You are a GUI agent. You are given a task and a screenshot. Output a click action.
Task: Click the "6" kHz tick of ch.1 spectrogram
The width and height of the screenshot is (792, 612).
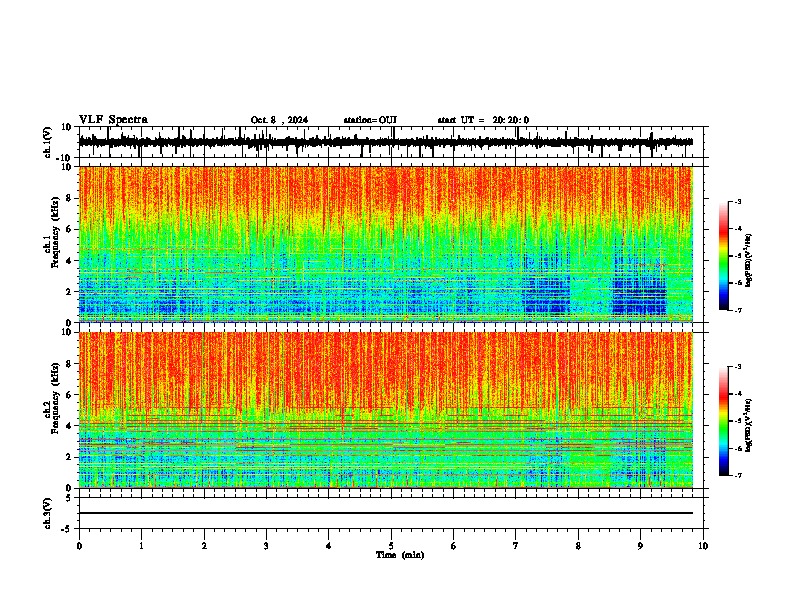[70, 229]
